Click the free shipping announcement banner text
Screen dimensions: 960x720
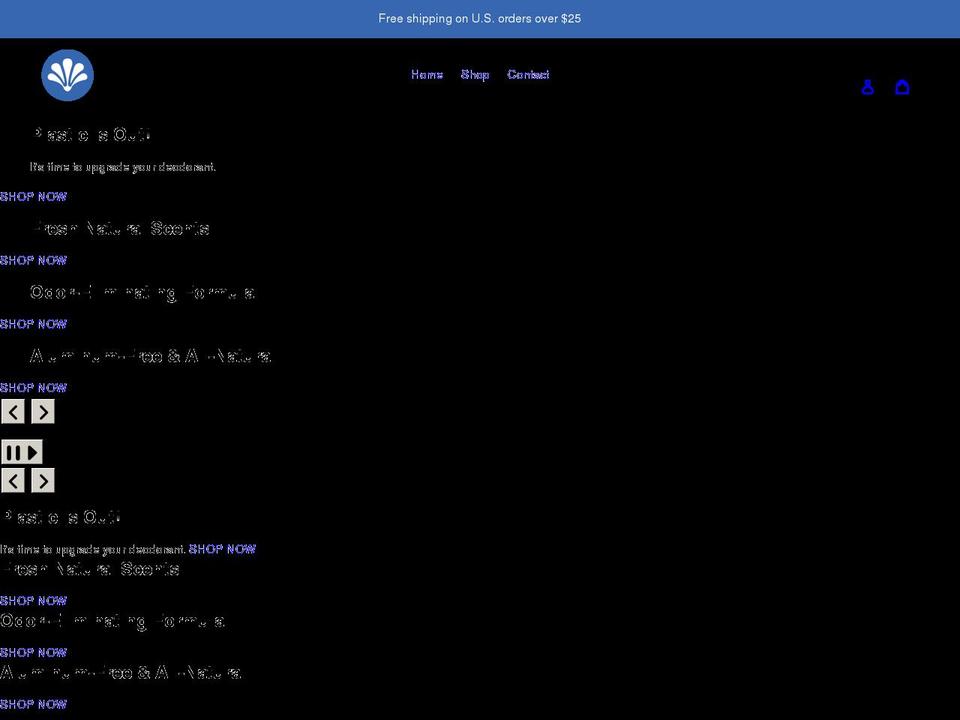pos(479,18)
